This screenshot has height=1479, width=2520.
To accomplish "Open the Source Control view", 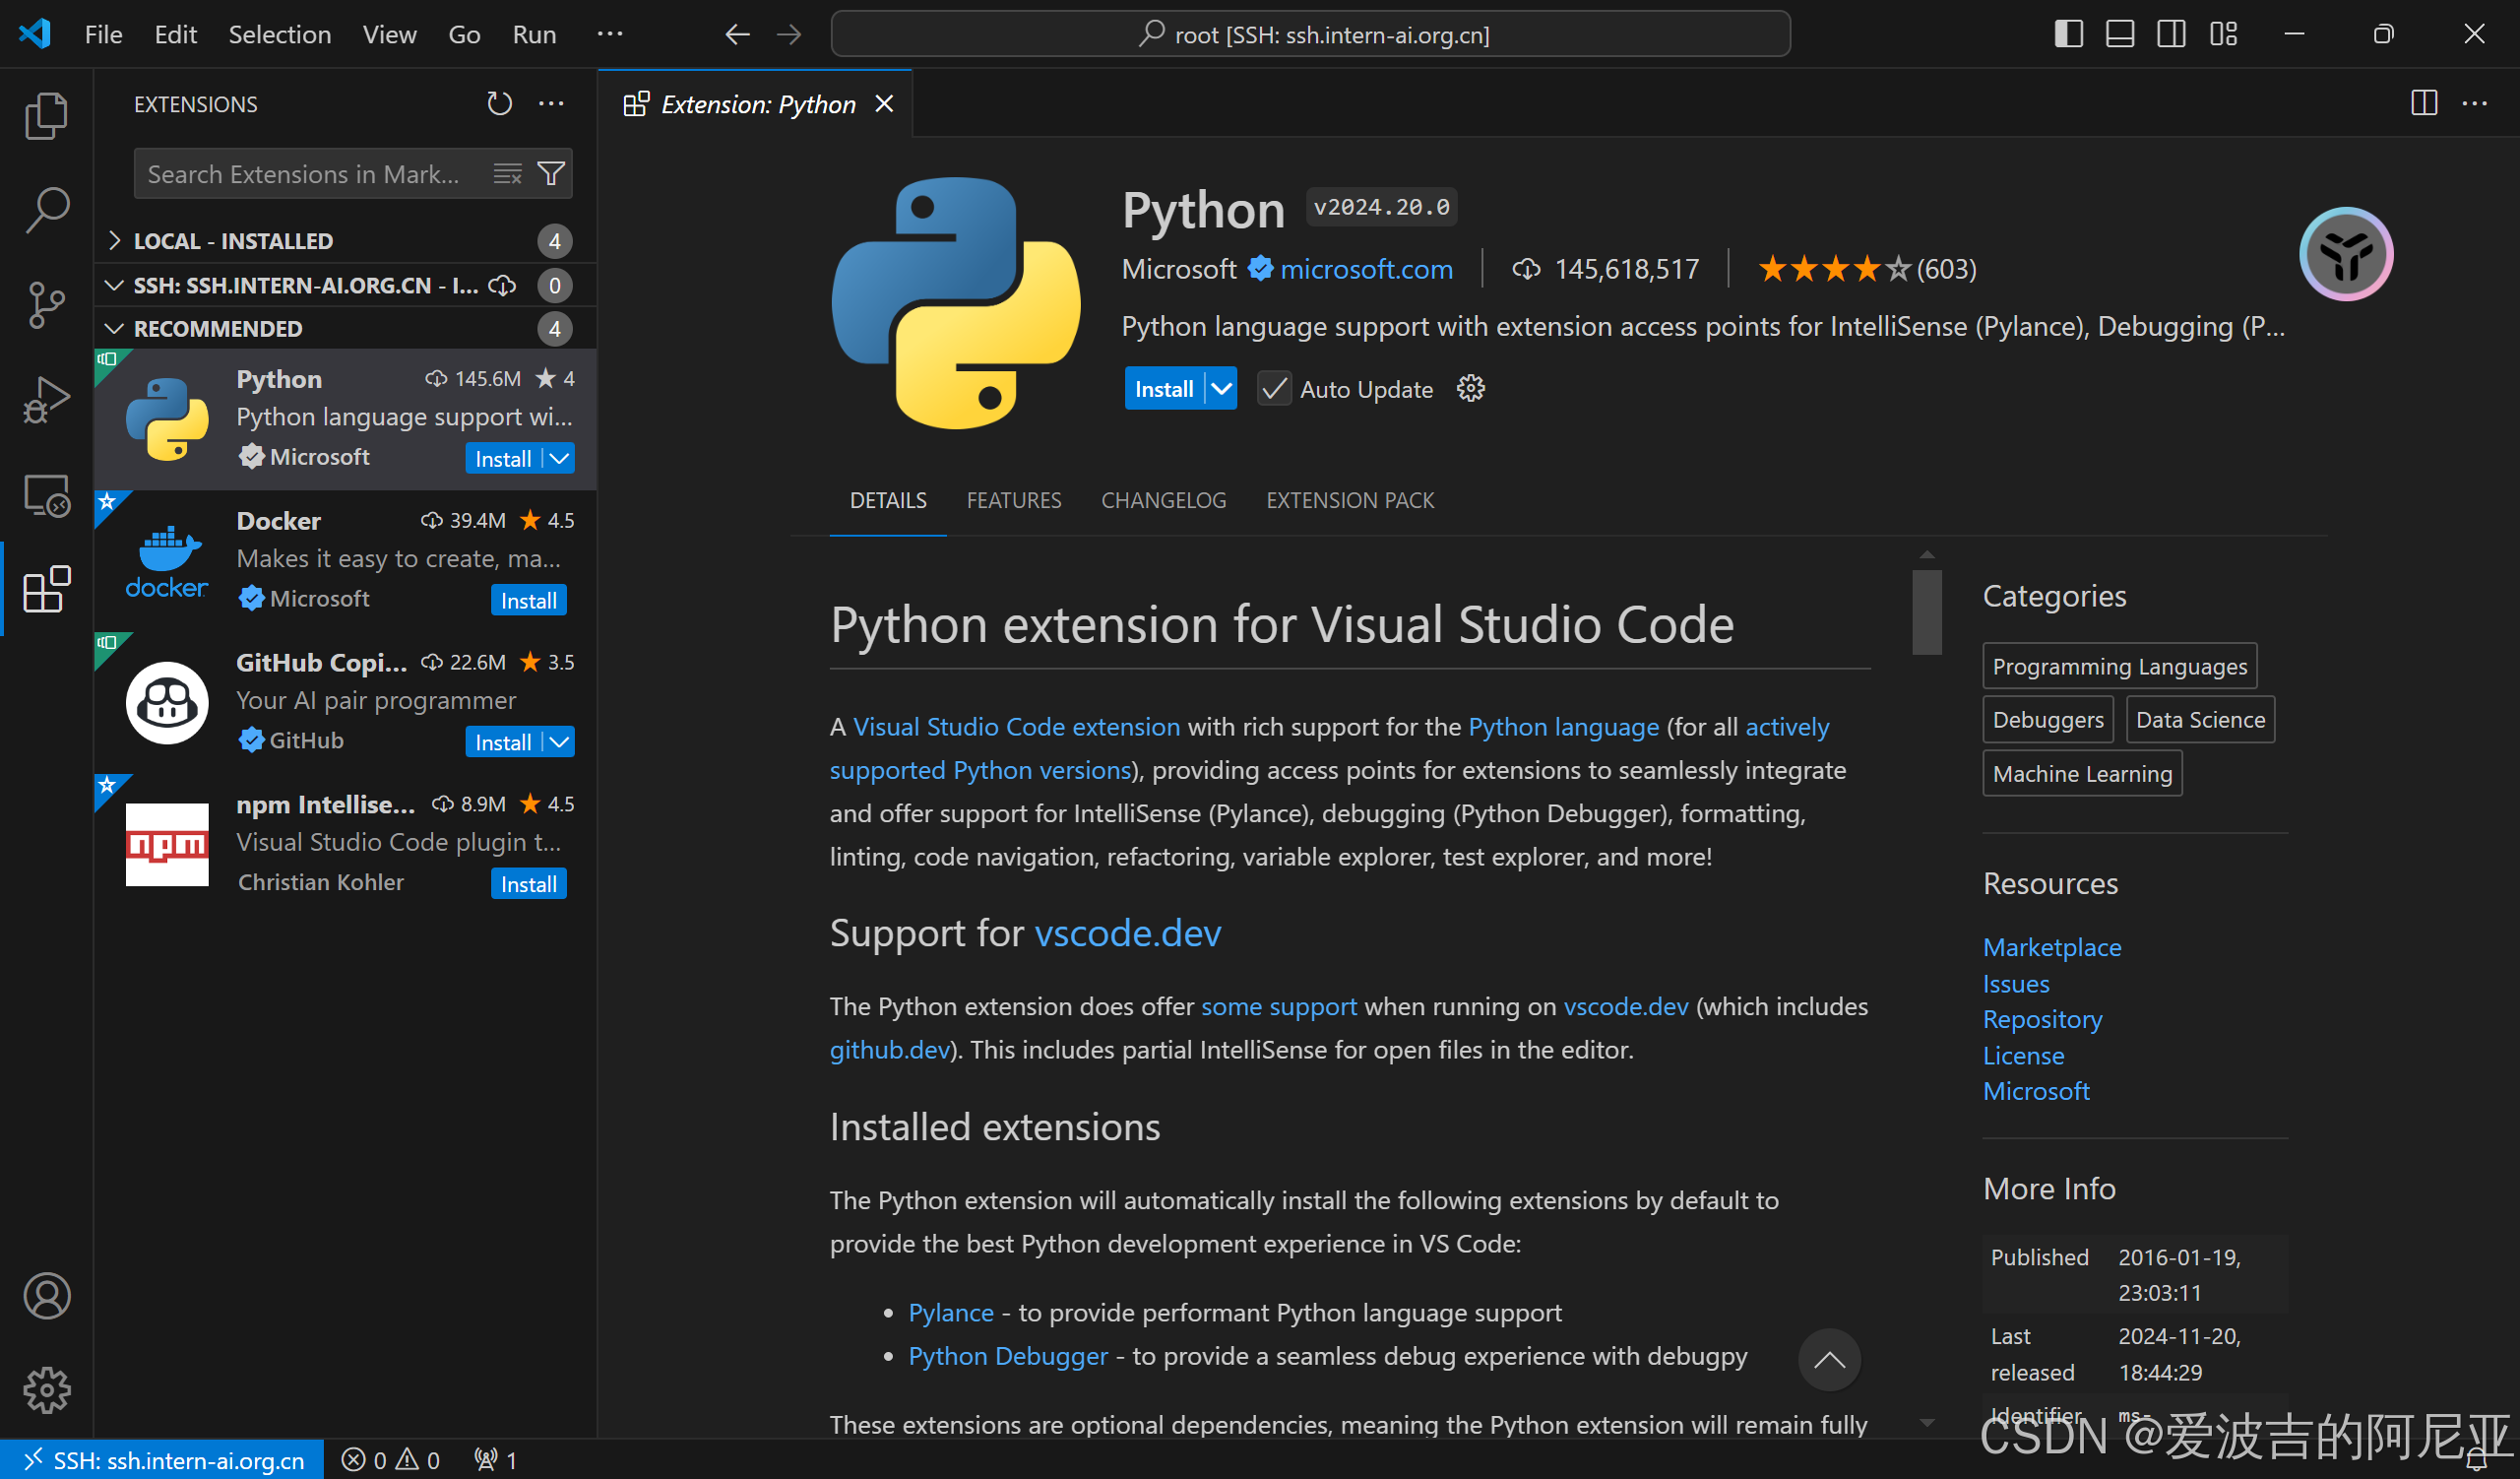I will (46, 304).
